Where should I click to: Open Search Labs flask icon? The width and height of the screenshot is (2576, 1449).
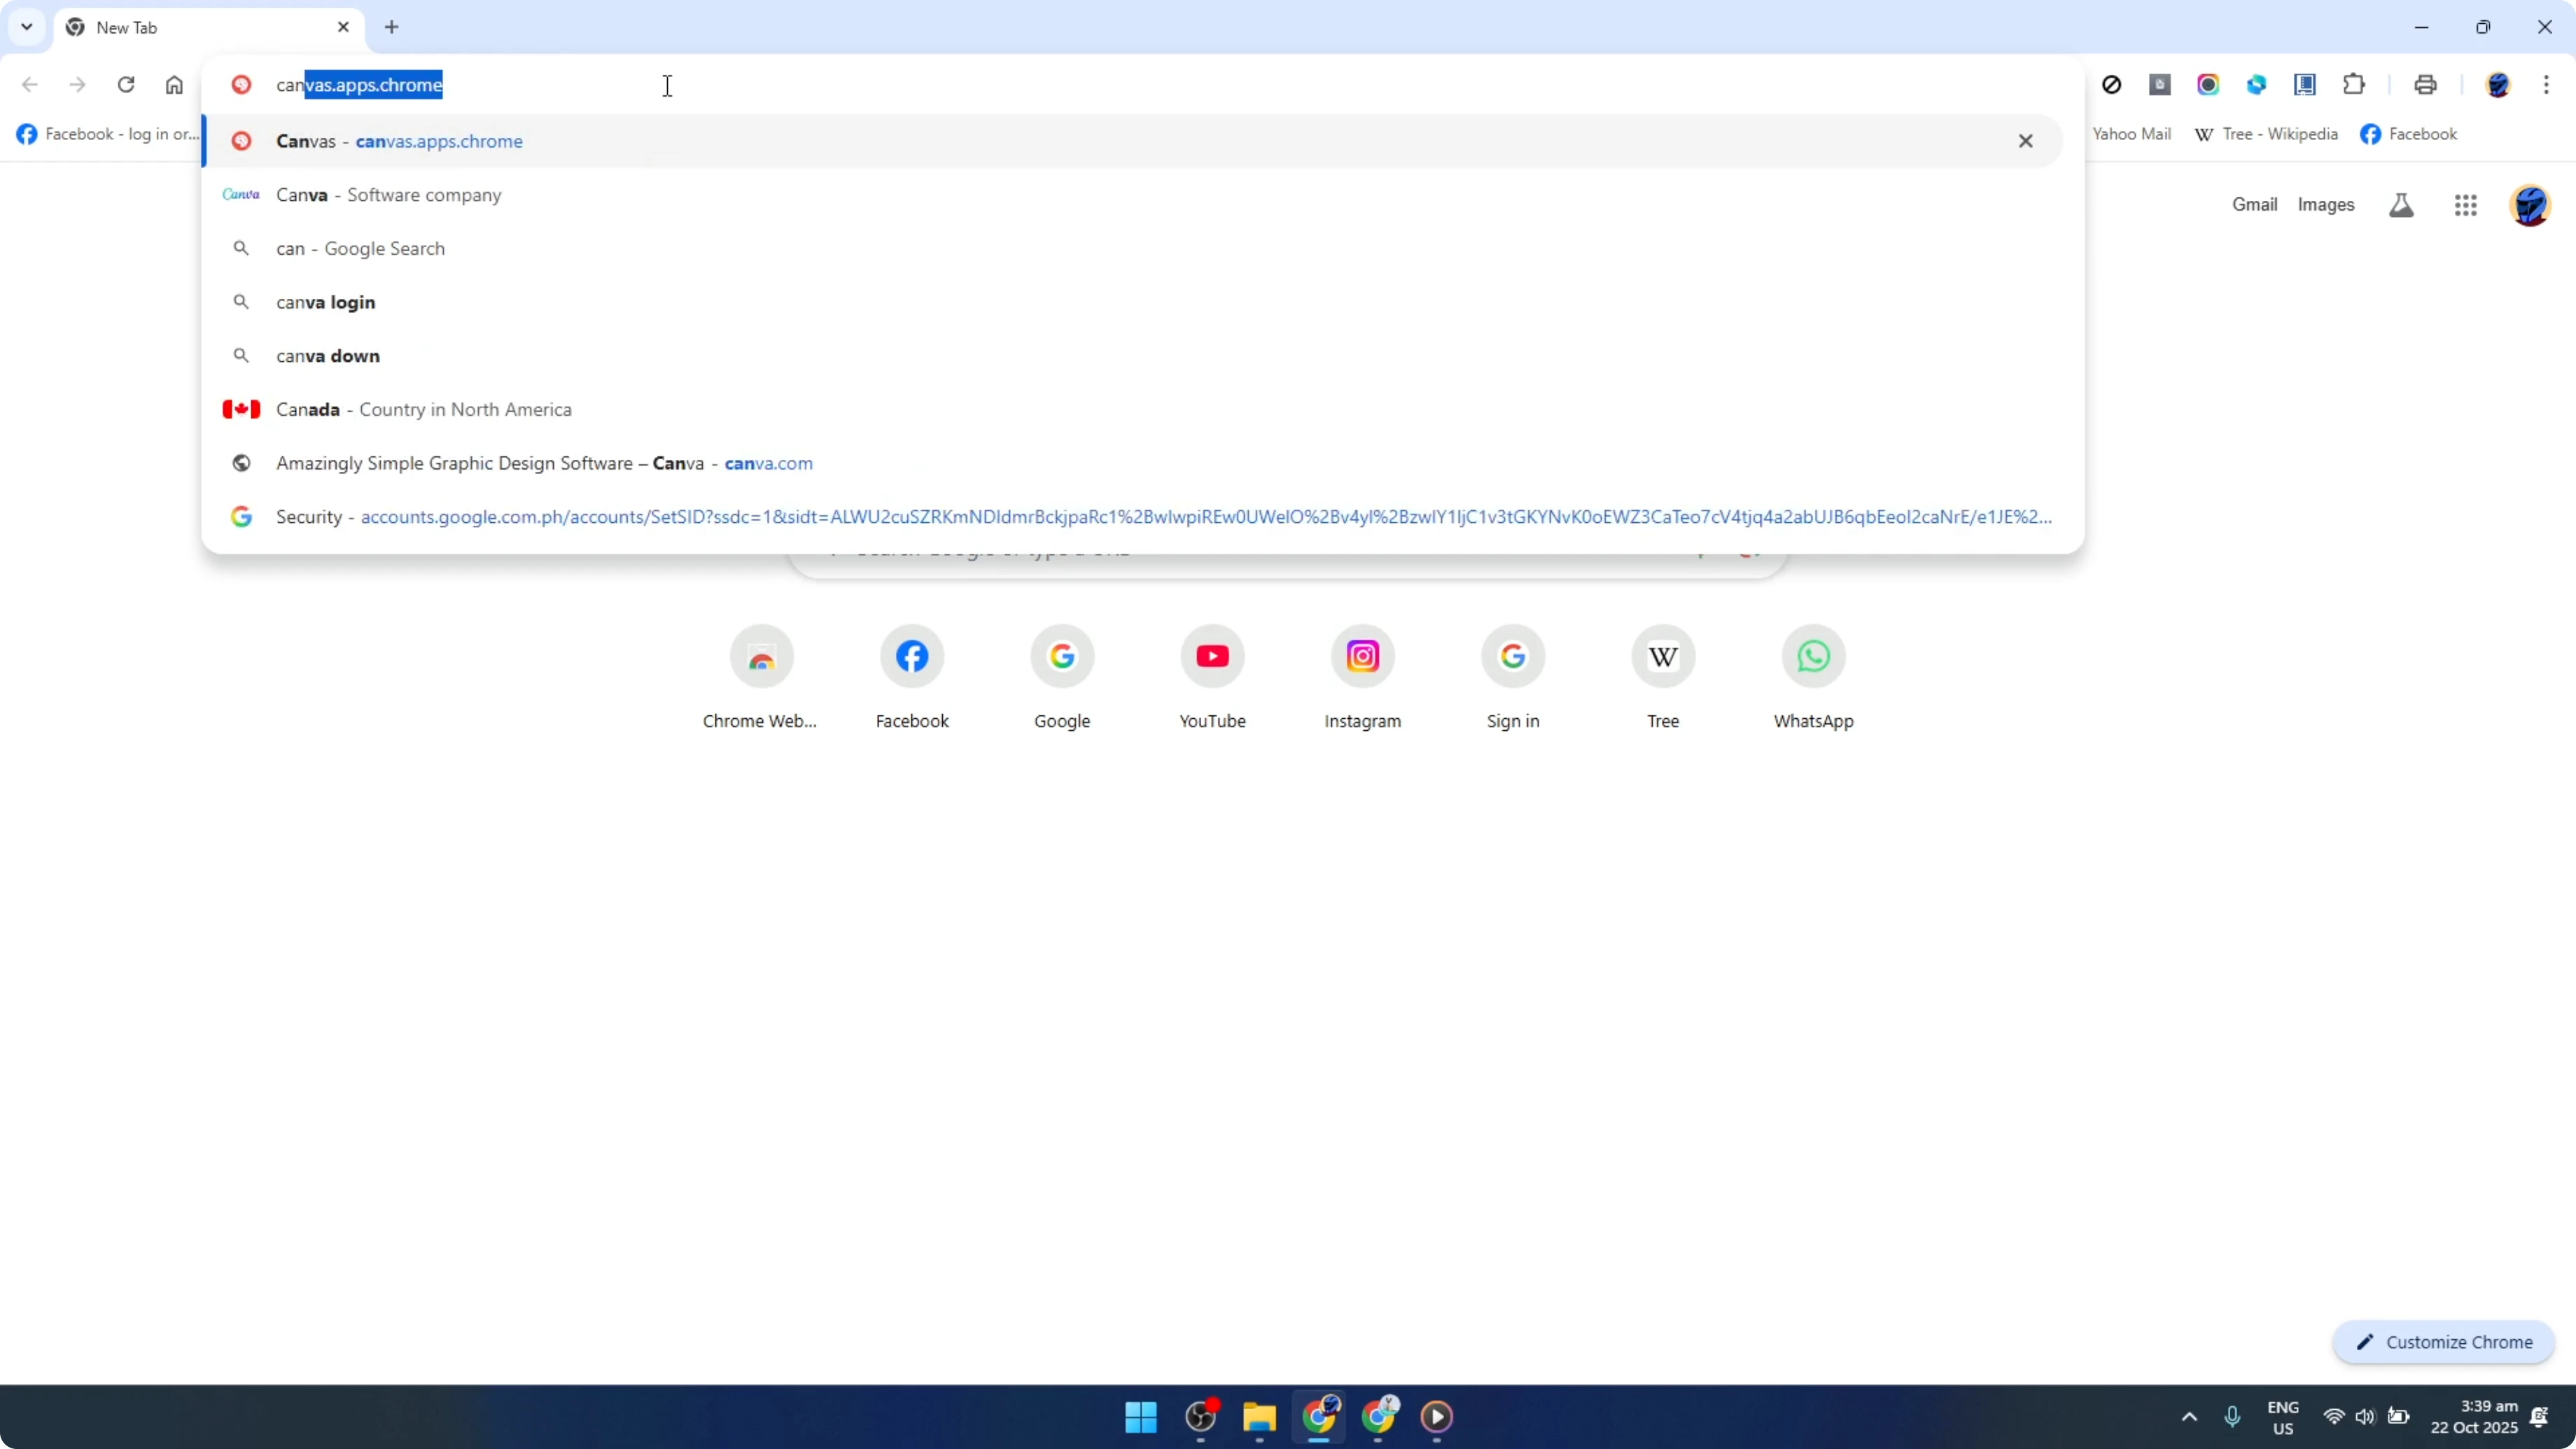pyautogui.click(x=2400, y=204)
